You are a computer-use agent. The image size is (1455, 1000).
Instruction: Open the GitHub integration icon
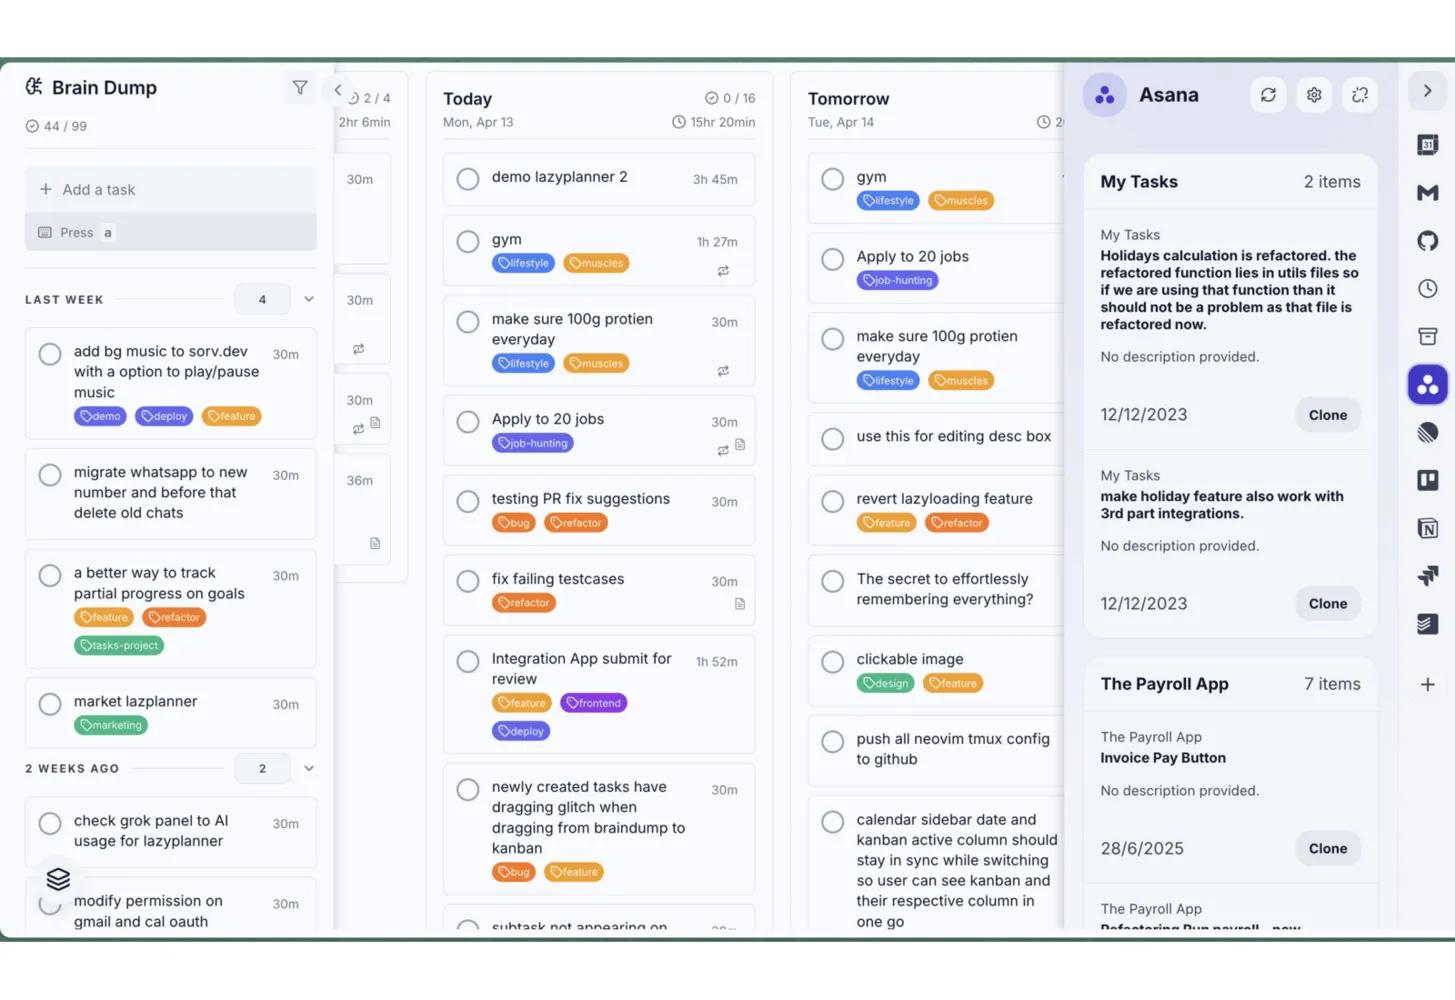point(1427,241)
